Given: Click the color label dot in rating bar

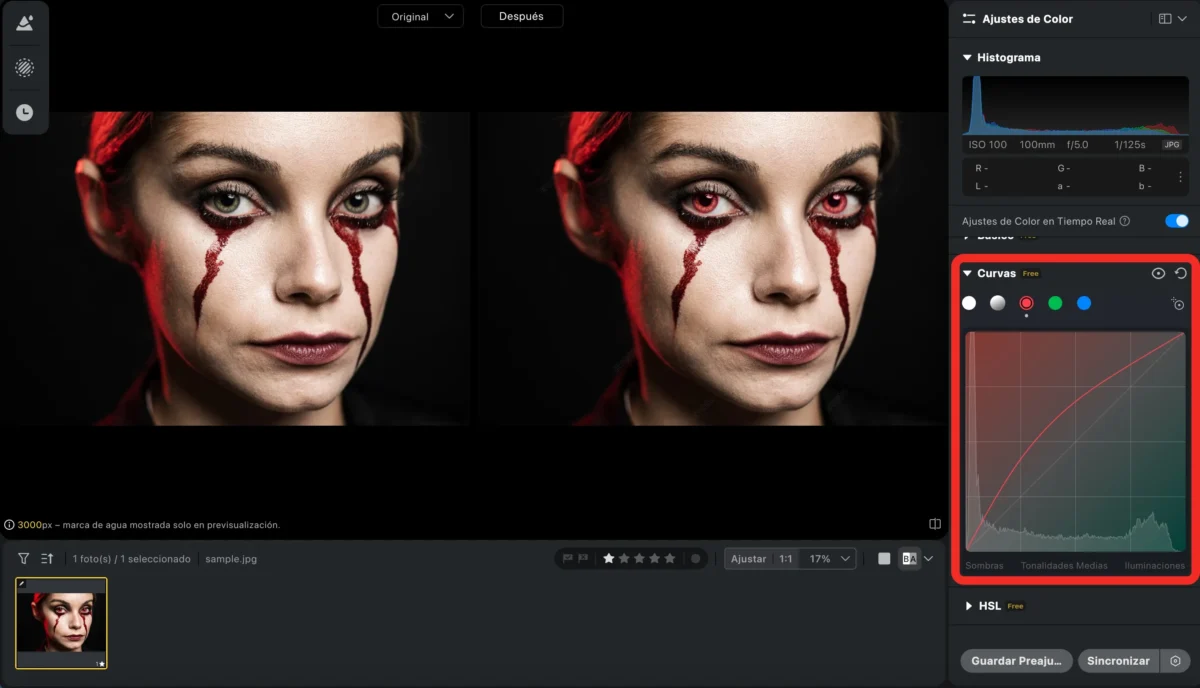Looking at the screenshot, I should coord(695,559).
